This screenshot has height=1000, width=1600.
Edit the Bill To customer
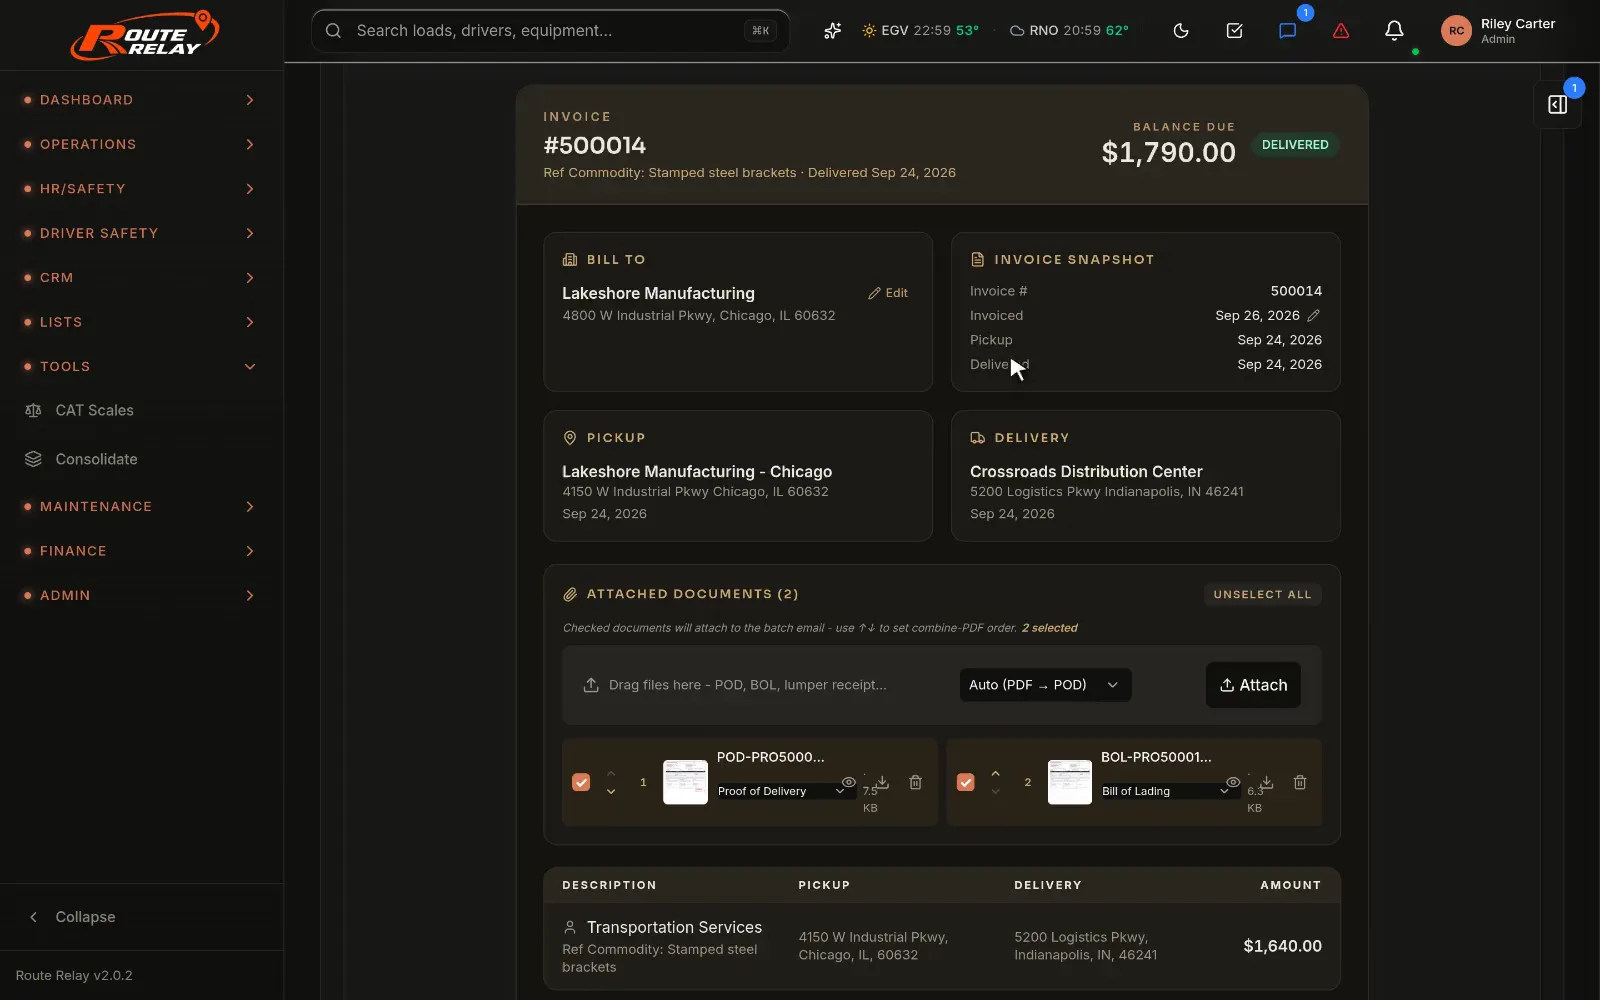(888, 293)
